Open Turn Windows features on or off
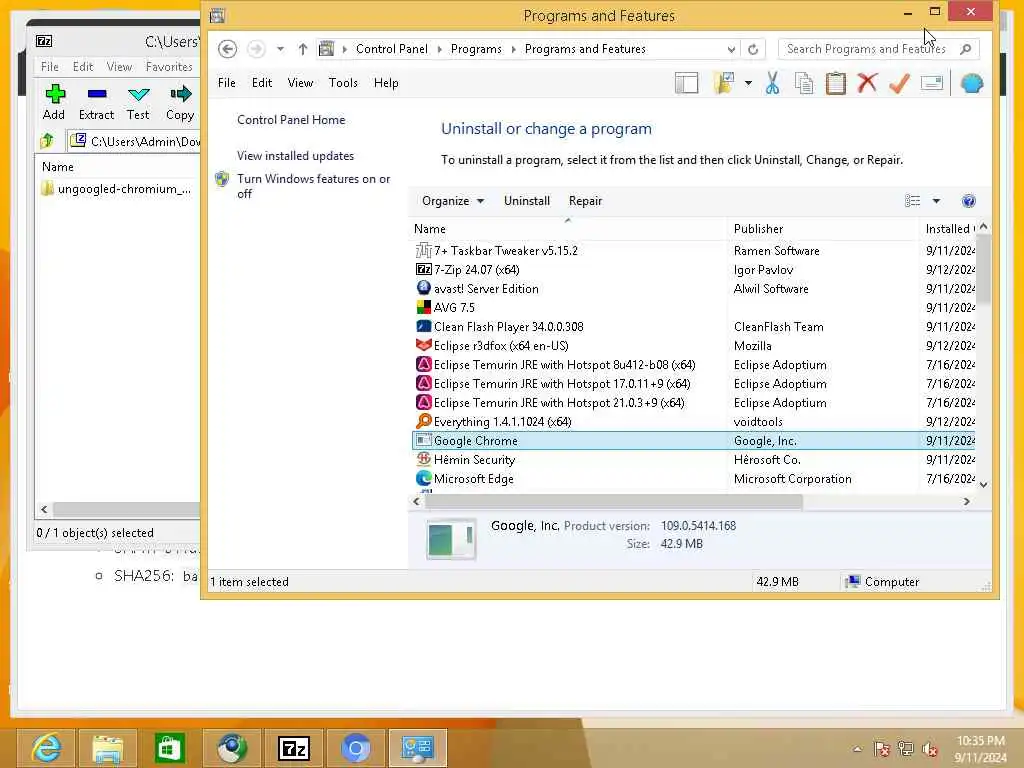This screenshot has width=1024, height=768. click(313, 186)
